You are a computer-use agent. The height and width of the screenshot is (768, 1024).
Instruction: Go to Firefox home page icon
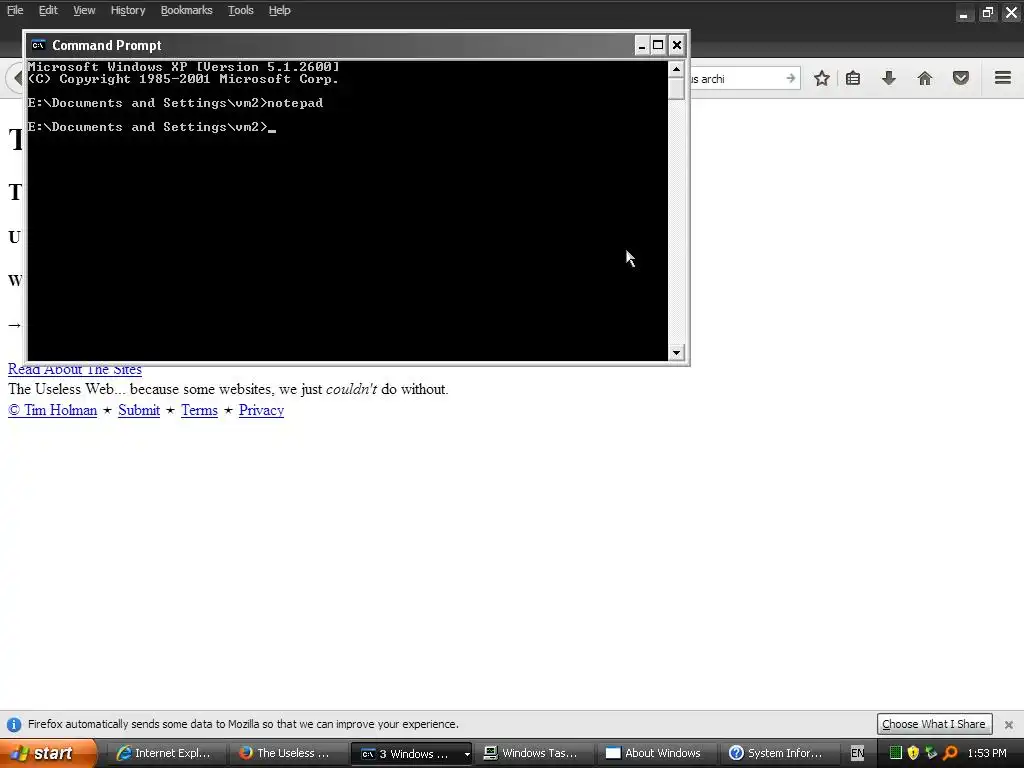925,78
